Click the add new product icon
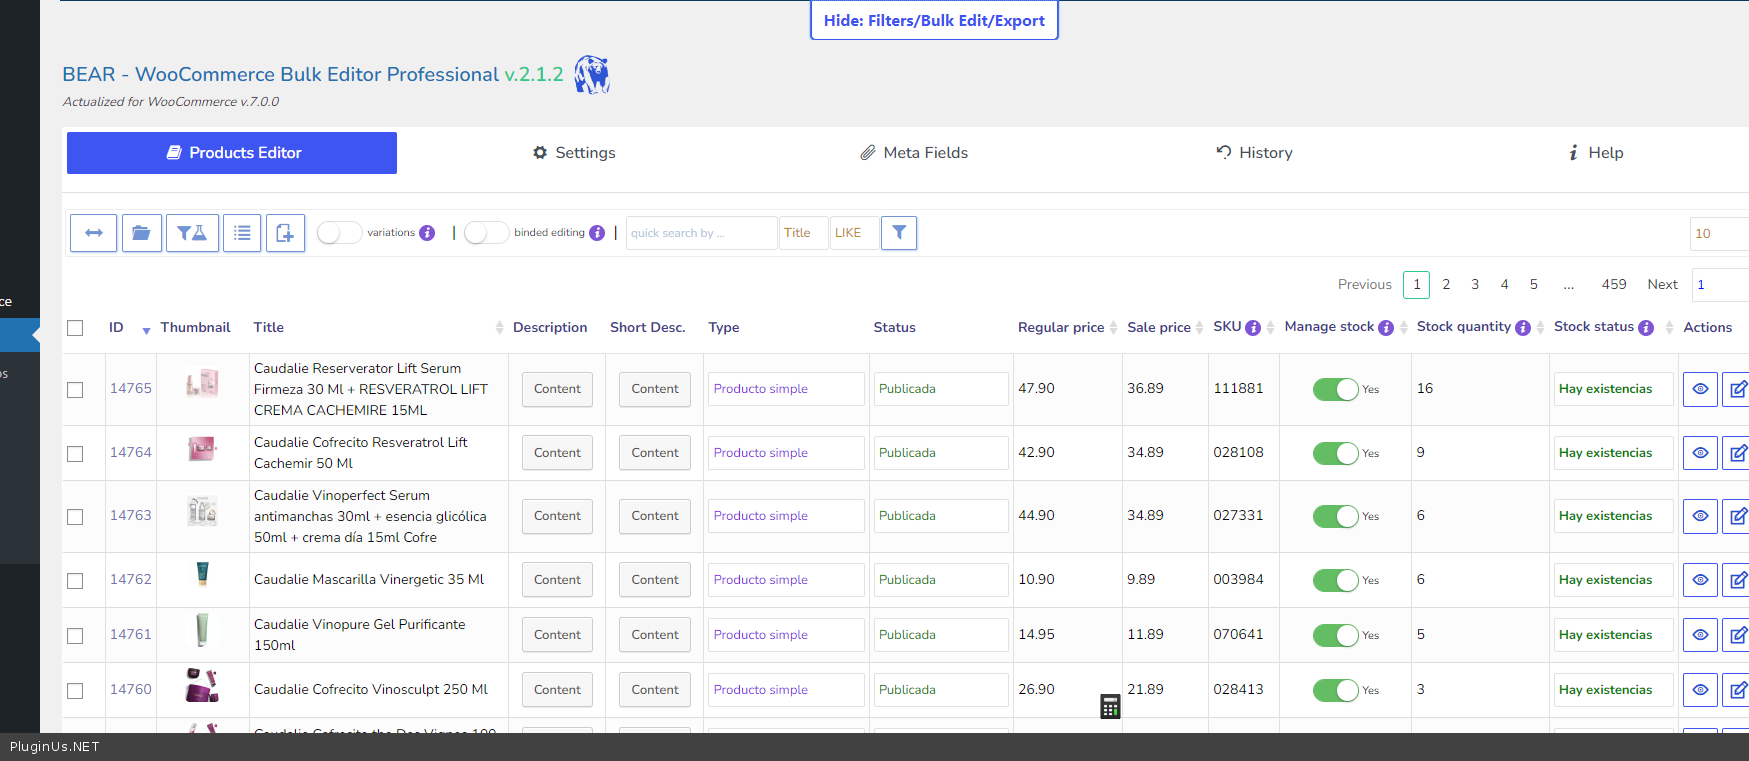This screenshot has height=761, width=1749. coord(285,233)
